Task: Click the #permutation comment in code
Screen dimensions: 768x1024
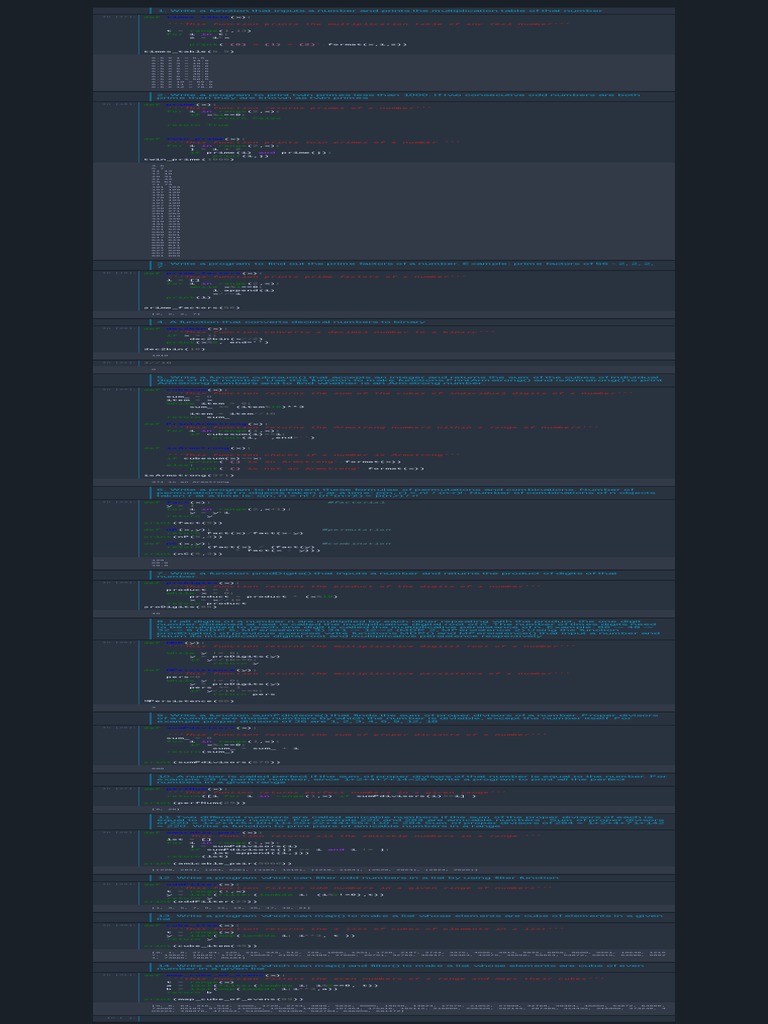Action: click(357, 530)
